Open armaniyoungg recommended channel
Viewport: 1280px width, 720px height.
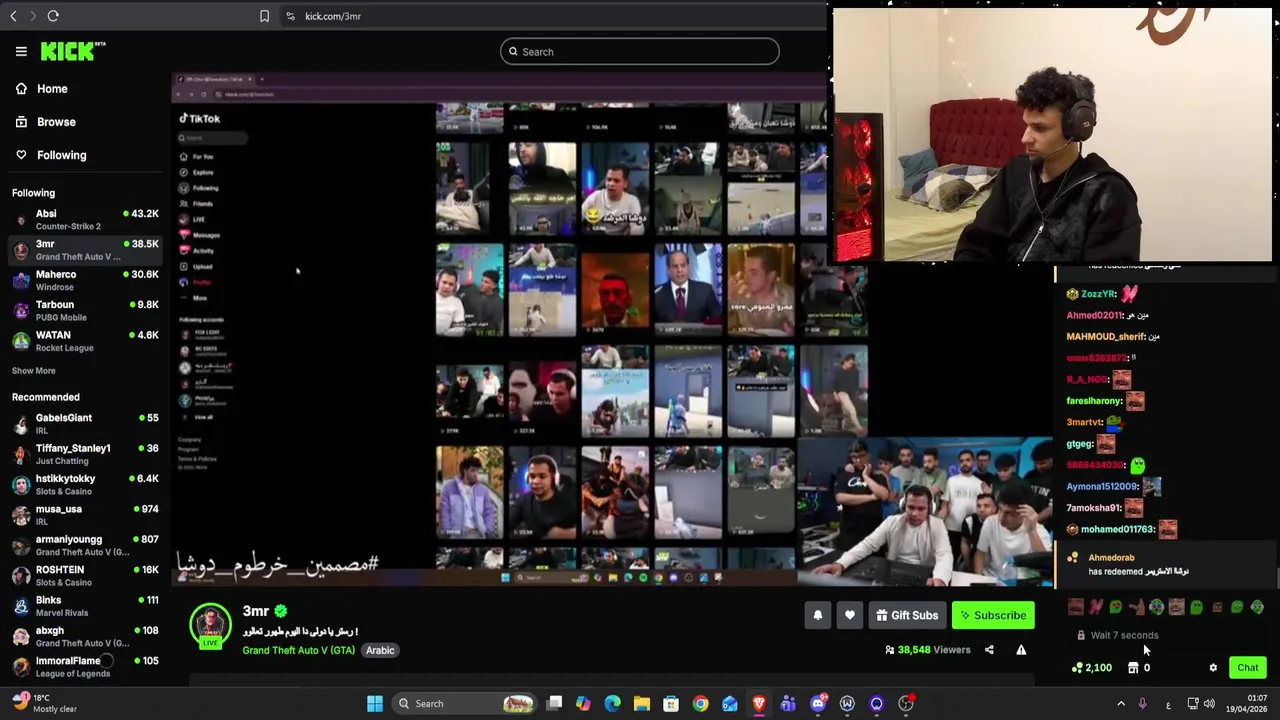coord(85,545)
